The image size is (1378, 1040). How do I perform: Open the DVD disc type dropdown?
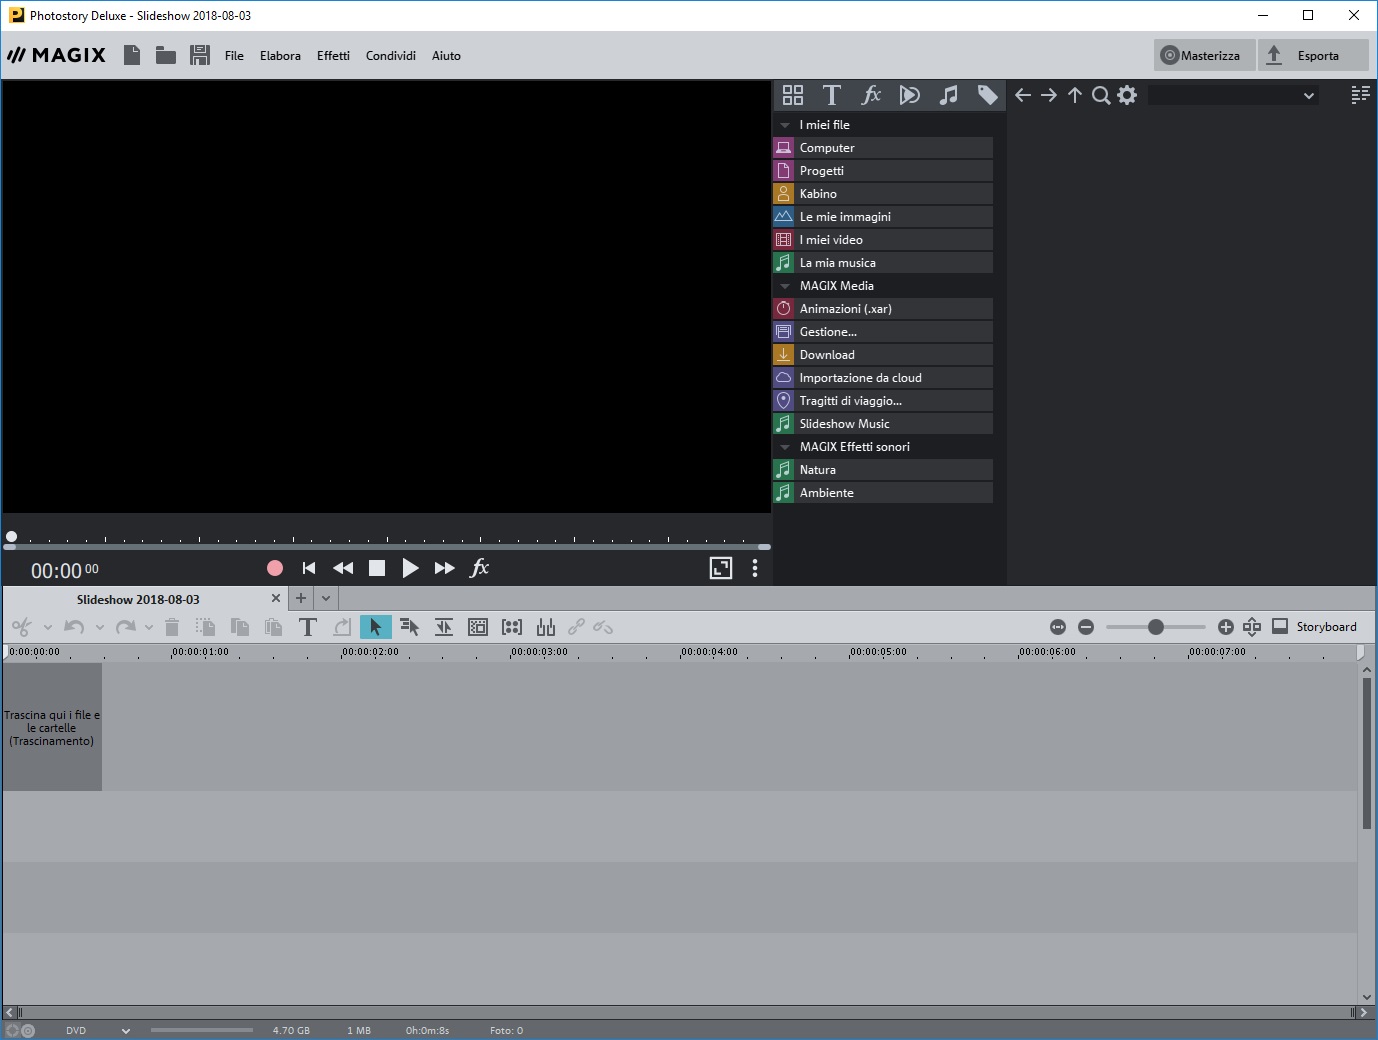126,1031
